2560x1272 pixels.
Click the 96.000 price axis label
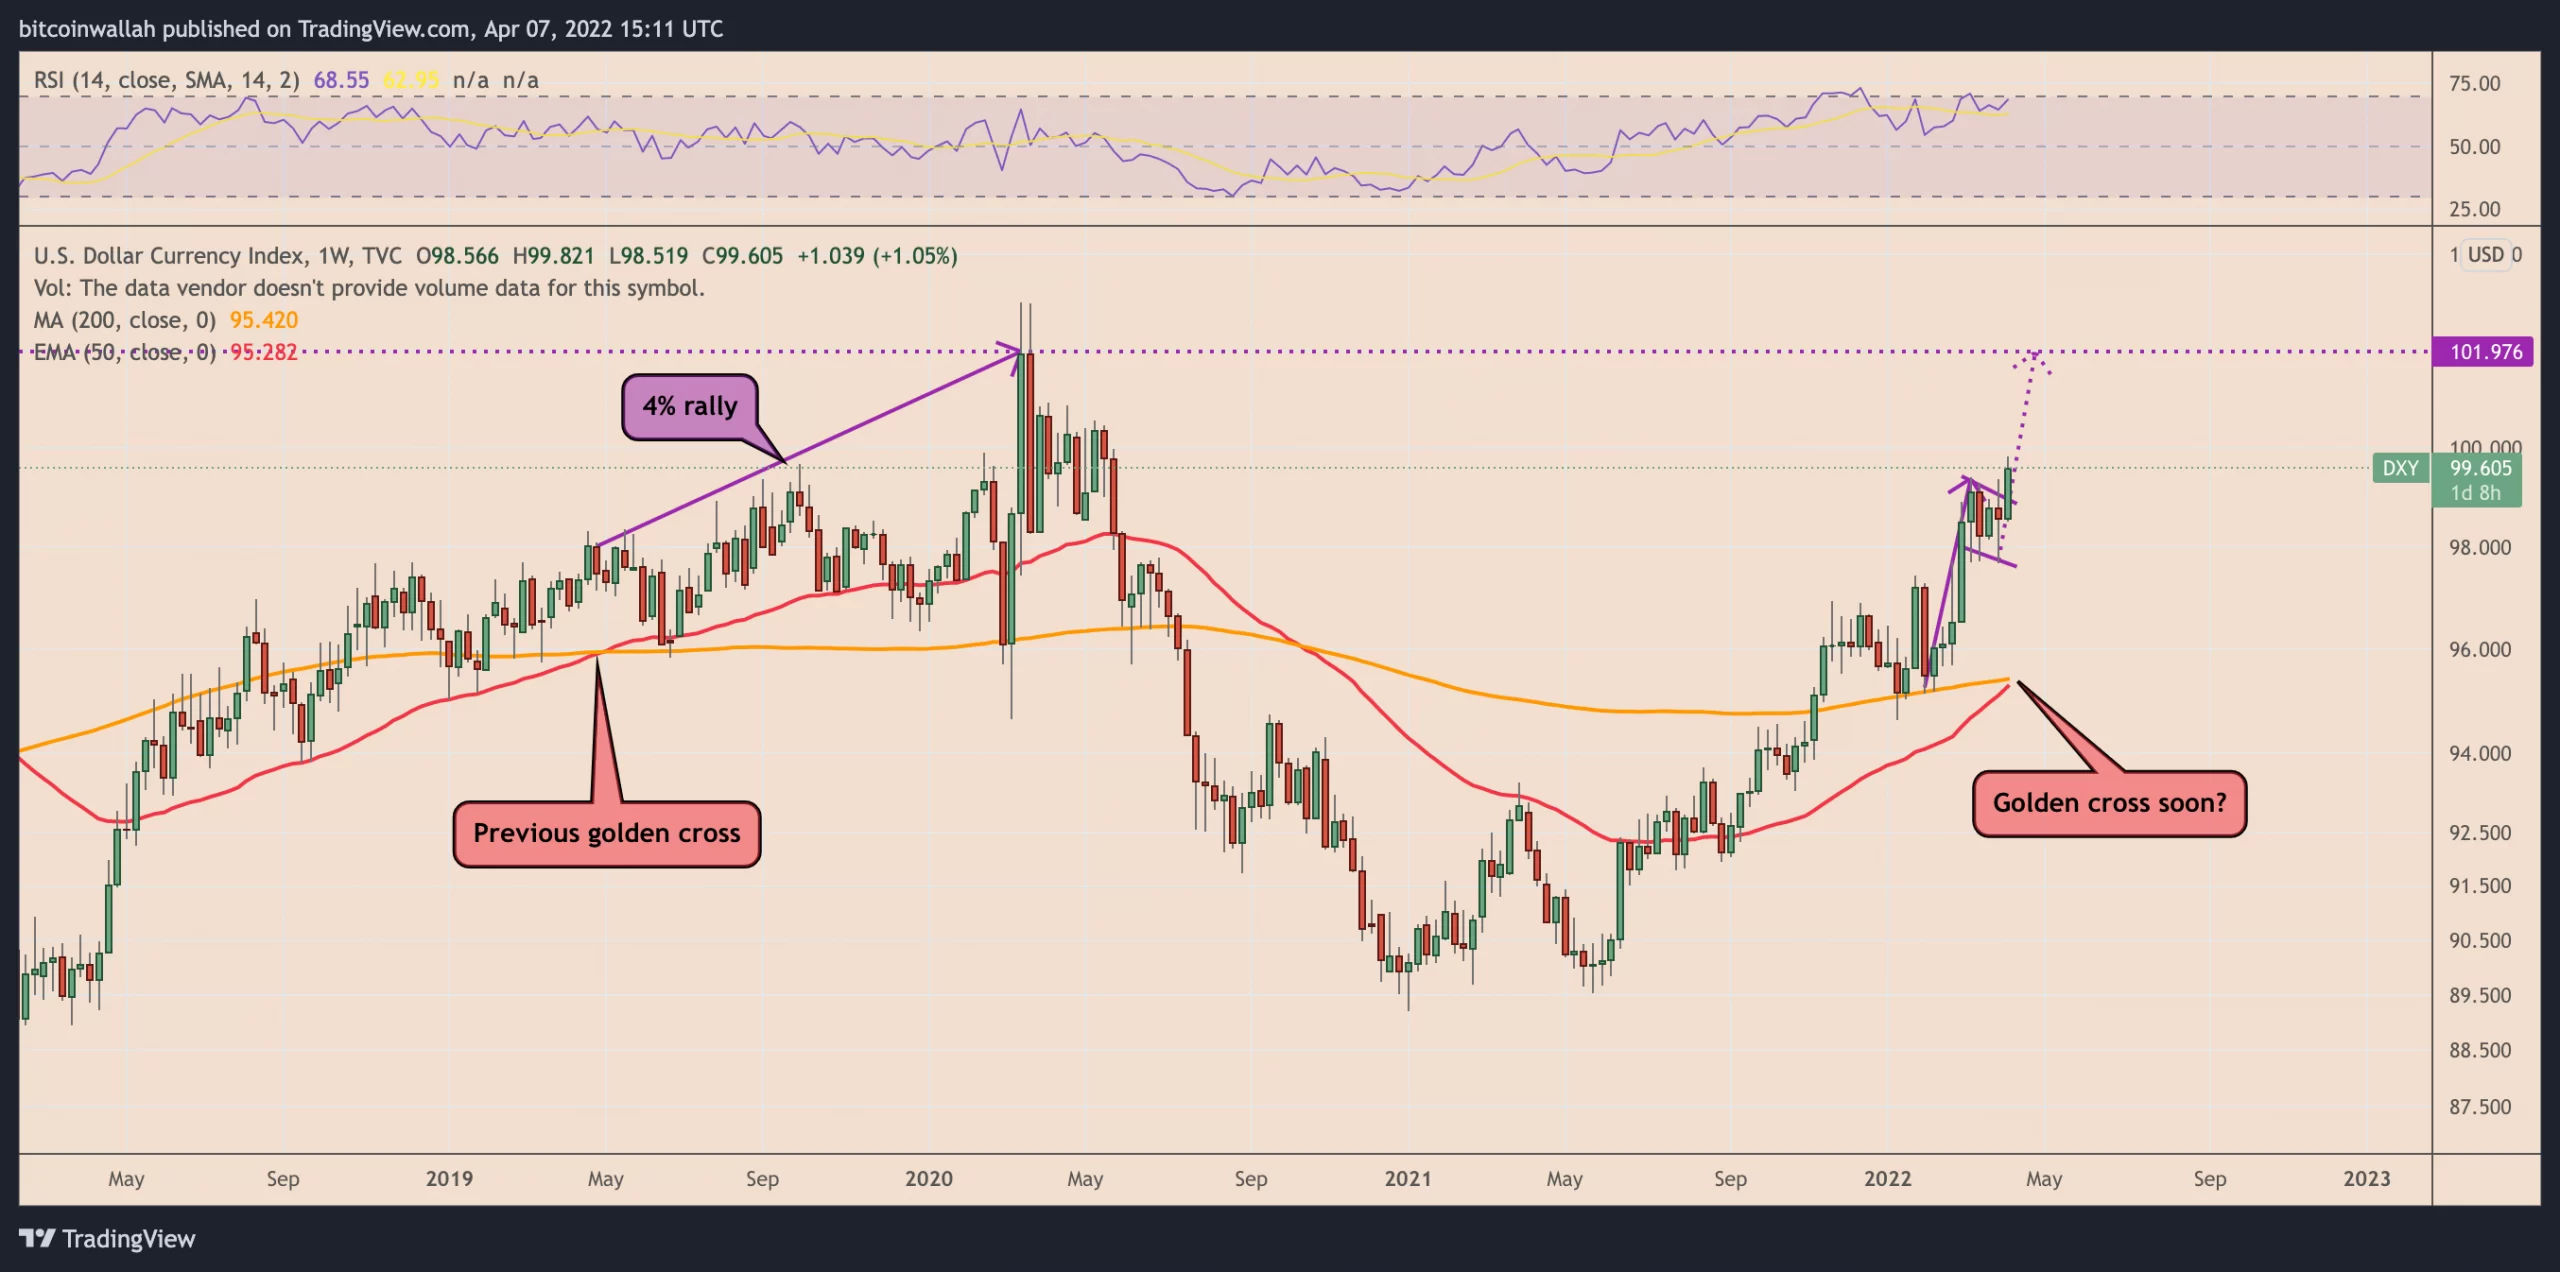click(x=2479, y=650)
